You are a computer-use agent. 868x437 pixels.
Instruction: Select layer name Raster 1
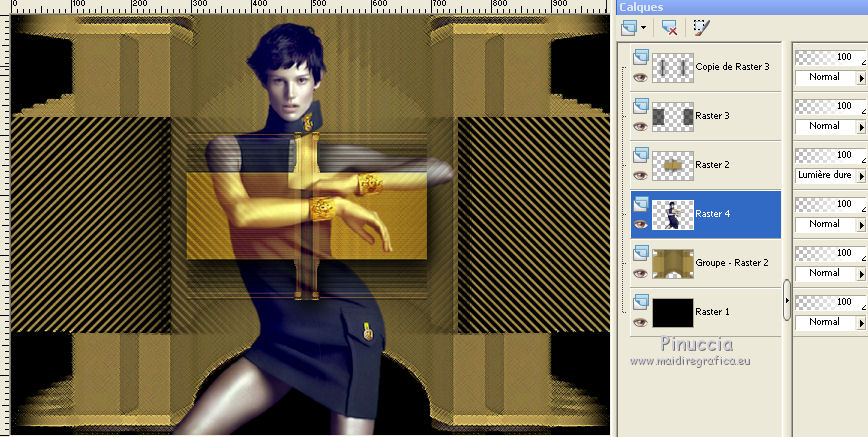click(x=712, y=312)
